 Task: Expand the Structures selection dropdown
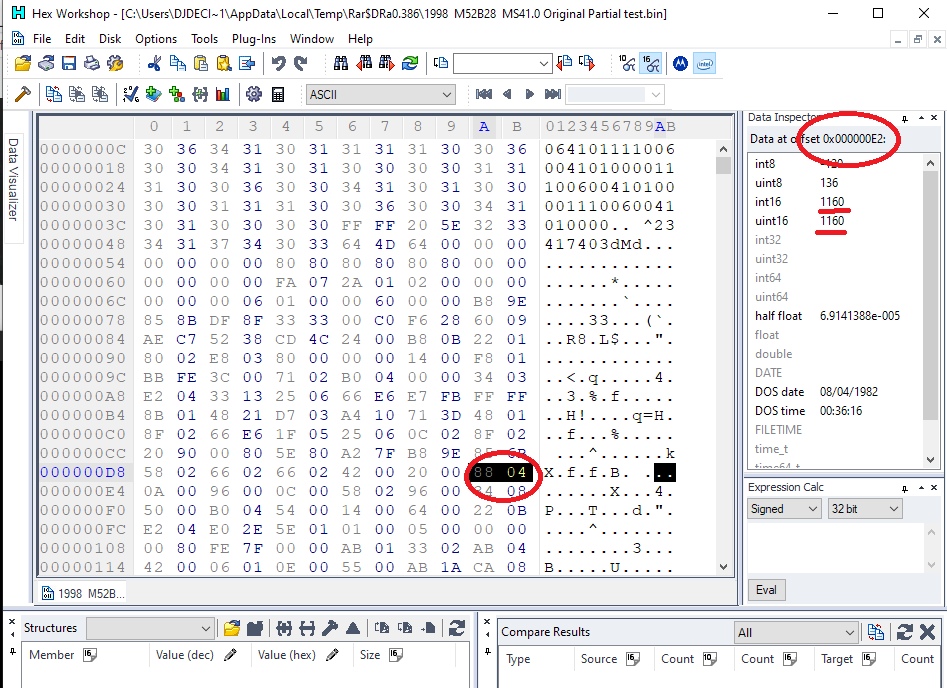[150, 628]
